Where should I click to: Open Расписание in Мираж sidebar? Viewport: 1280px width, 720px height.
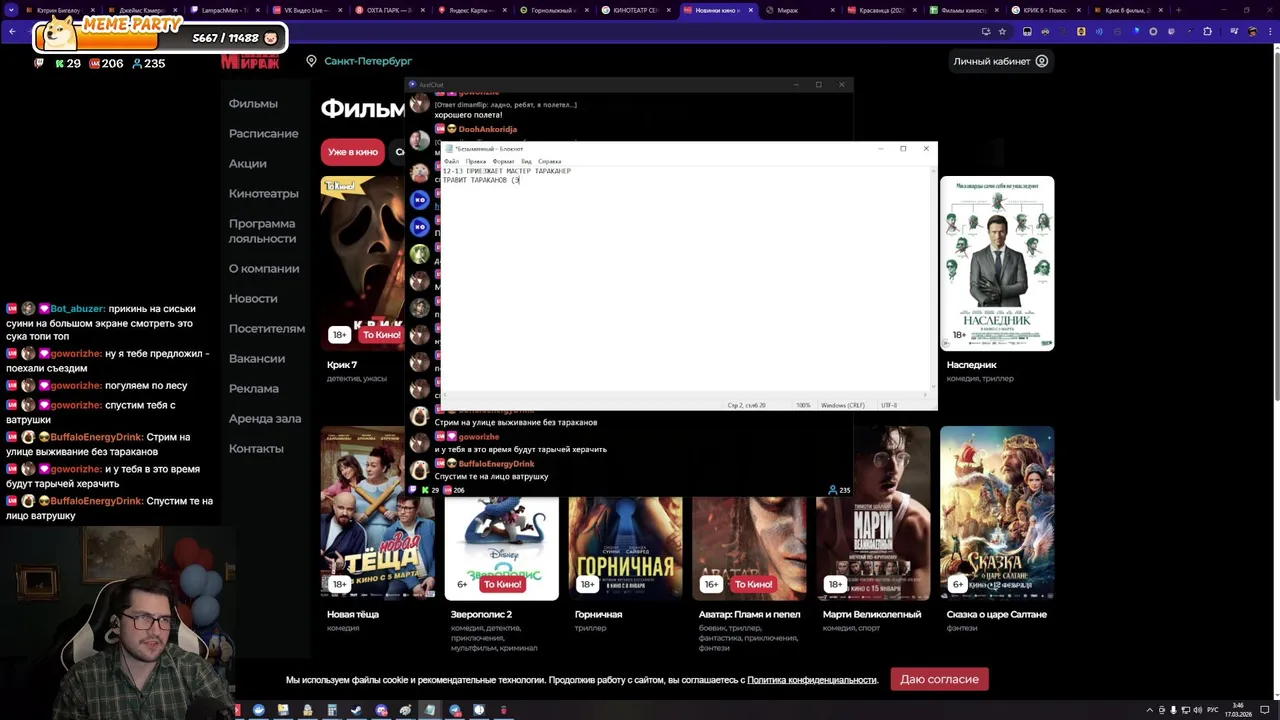(263, 134)
